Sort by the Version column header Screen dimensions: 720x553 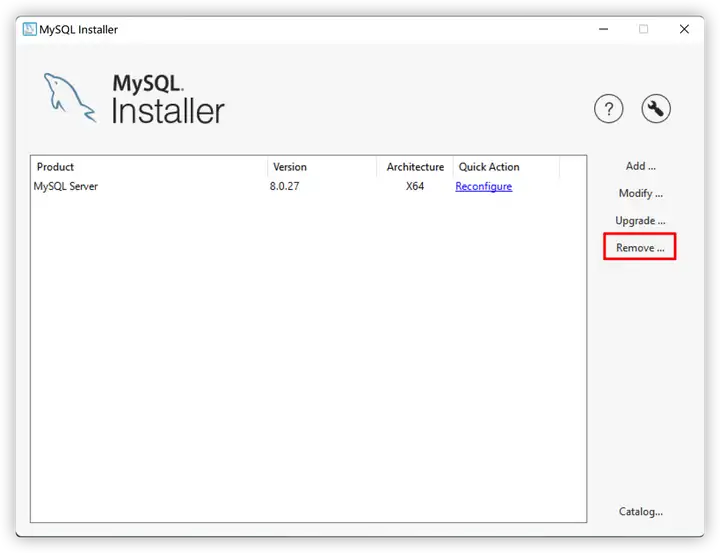322,167
